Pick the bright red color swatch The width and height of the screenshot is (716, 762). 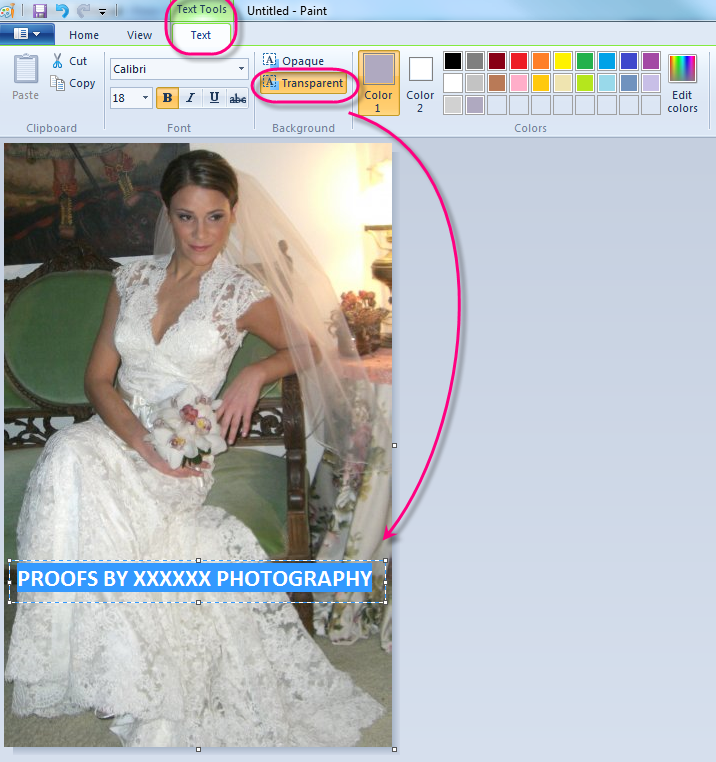519,61
